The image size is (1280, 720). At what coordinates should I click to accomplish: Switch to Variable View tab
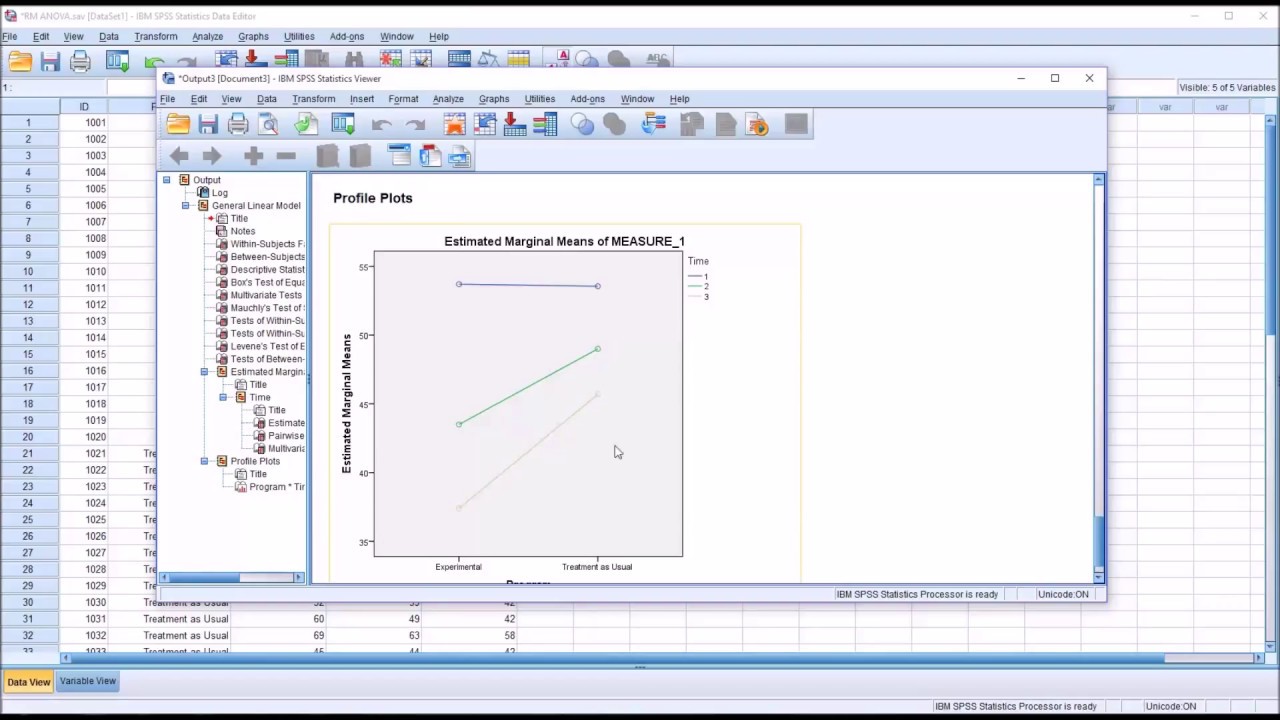[x=88, y=681]
